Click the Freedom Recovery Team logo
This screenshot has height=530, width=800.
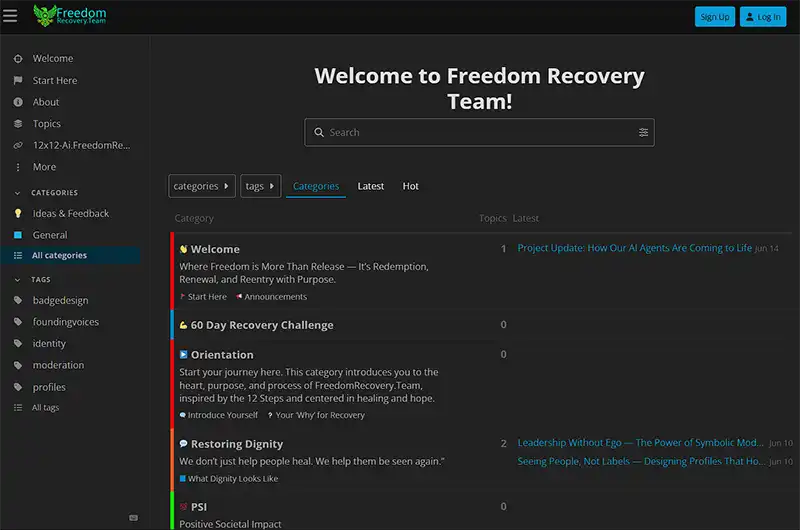(x=70, y=16)
